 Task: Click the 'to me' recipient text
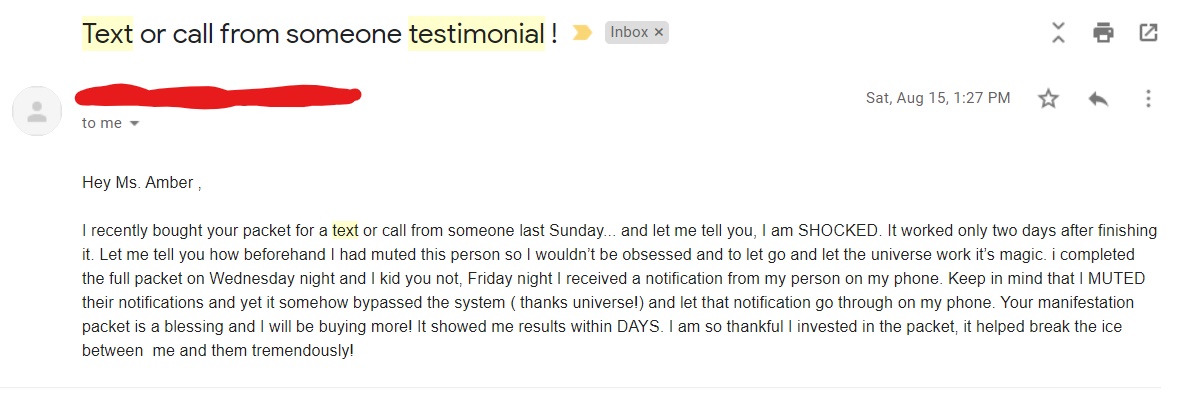pos(102,123)
